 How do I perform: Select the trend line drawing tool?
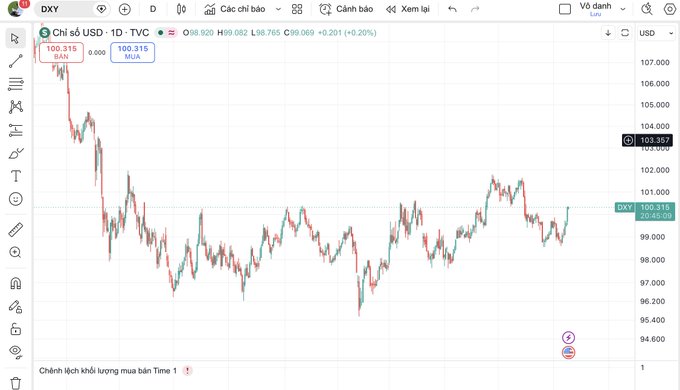click(x=16, y=61)
